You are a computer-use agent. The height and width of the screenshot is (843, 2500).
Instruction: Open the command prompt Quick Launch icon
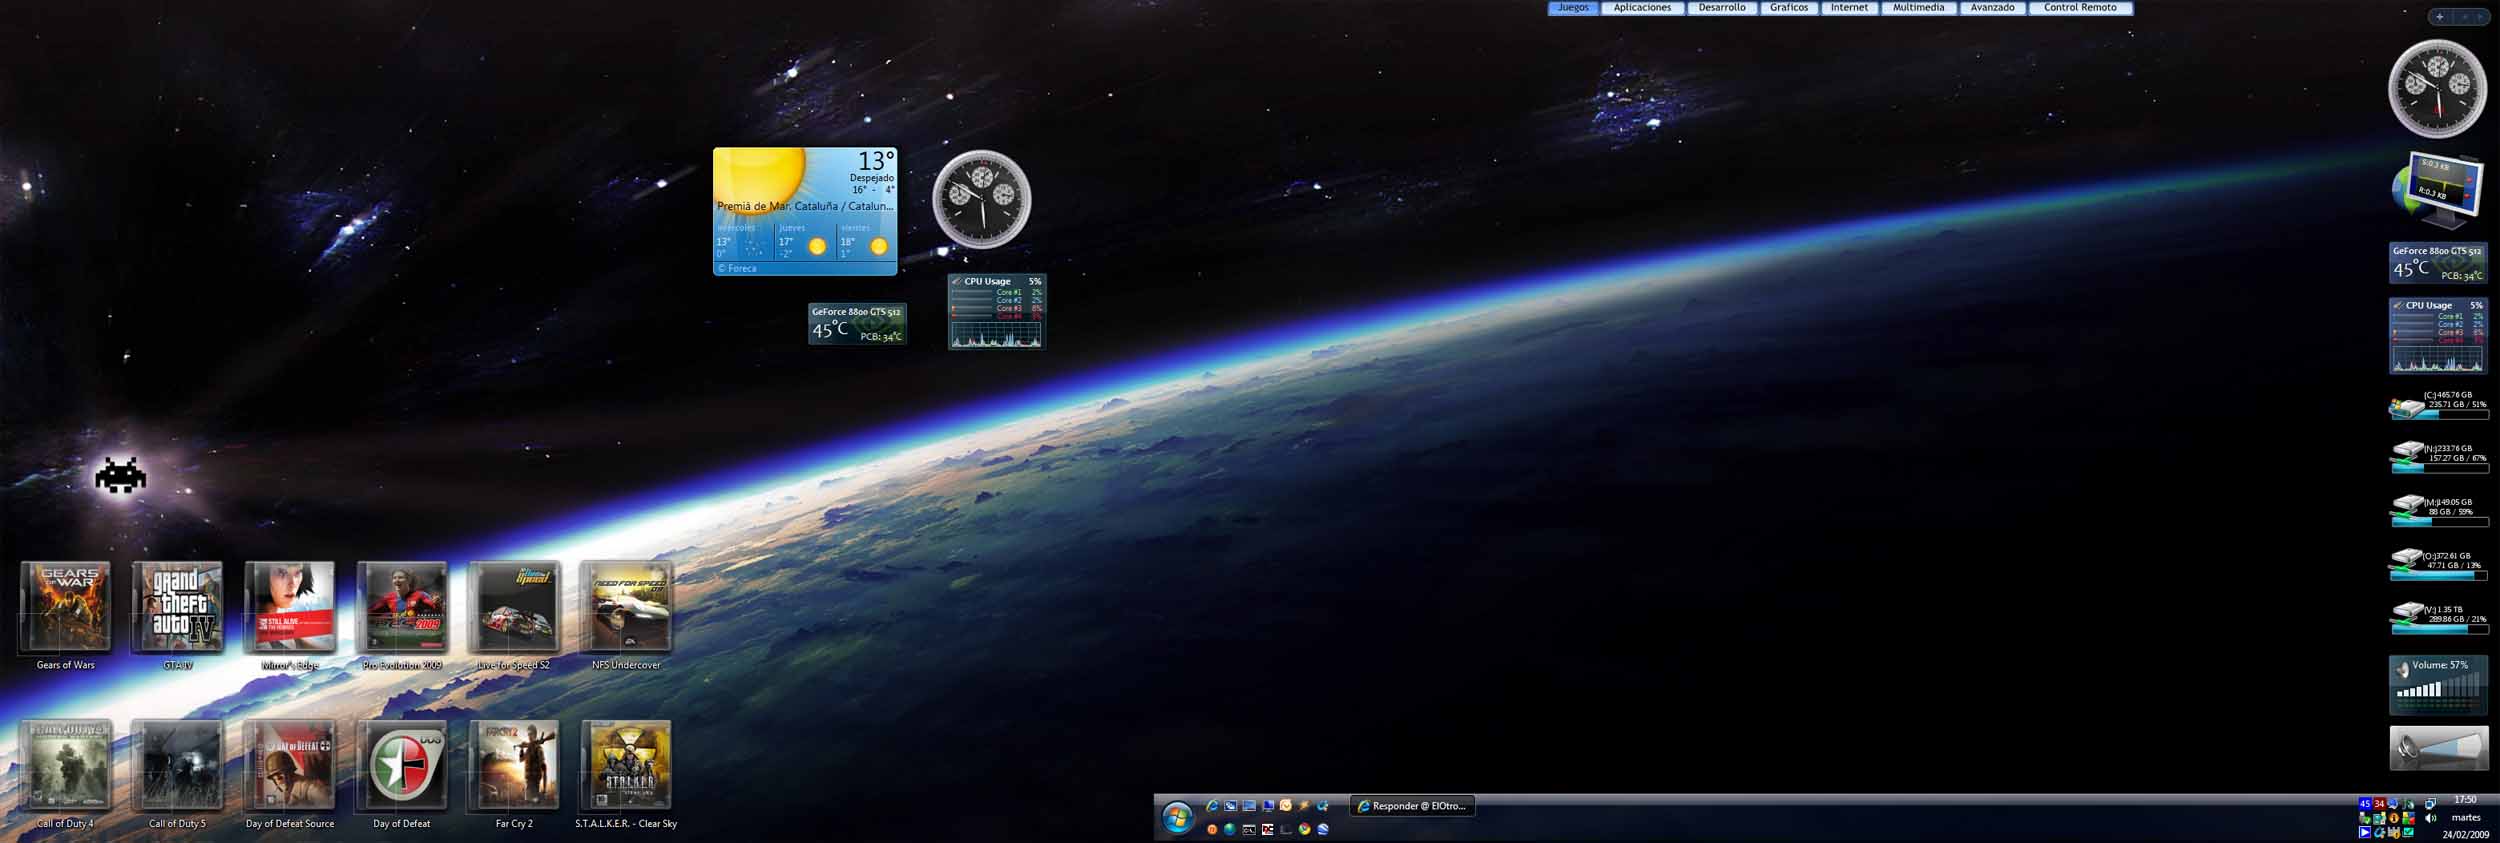(x=1249, y=829)
